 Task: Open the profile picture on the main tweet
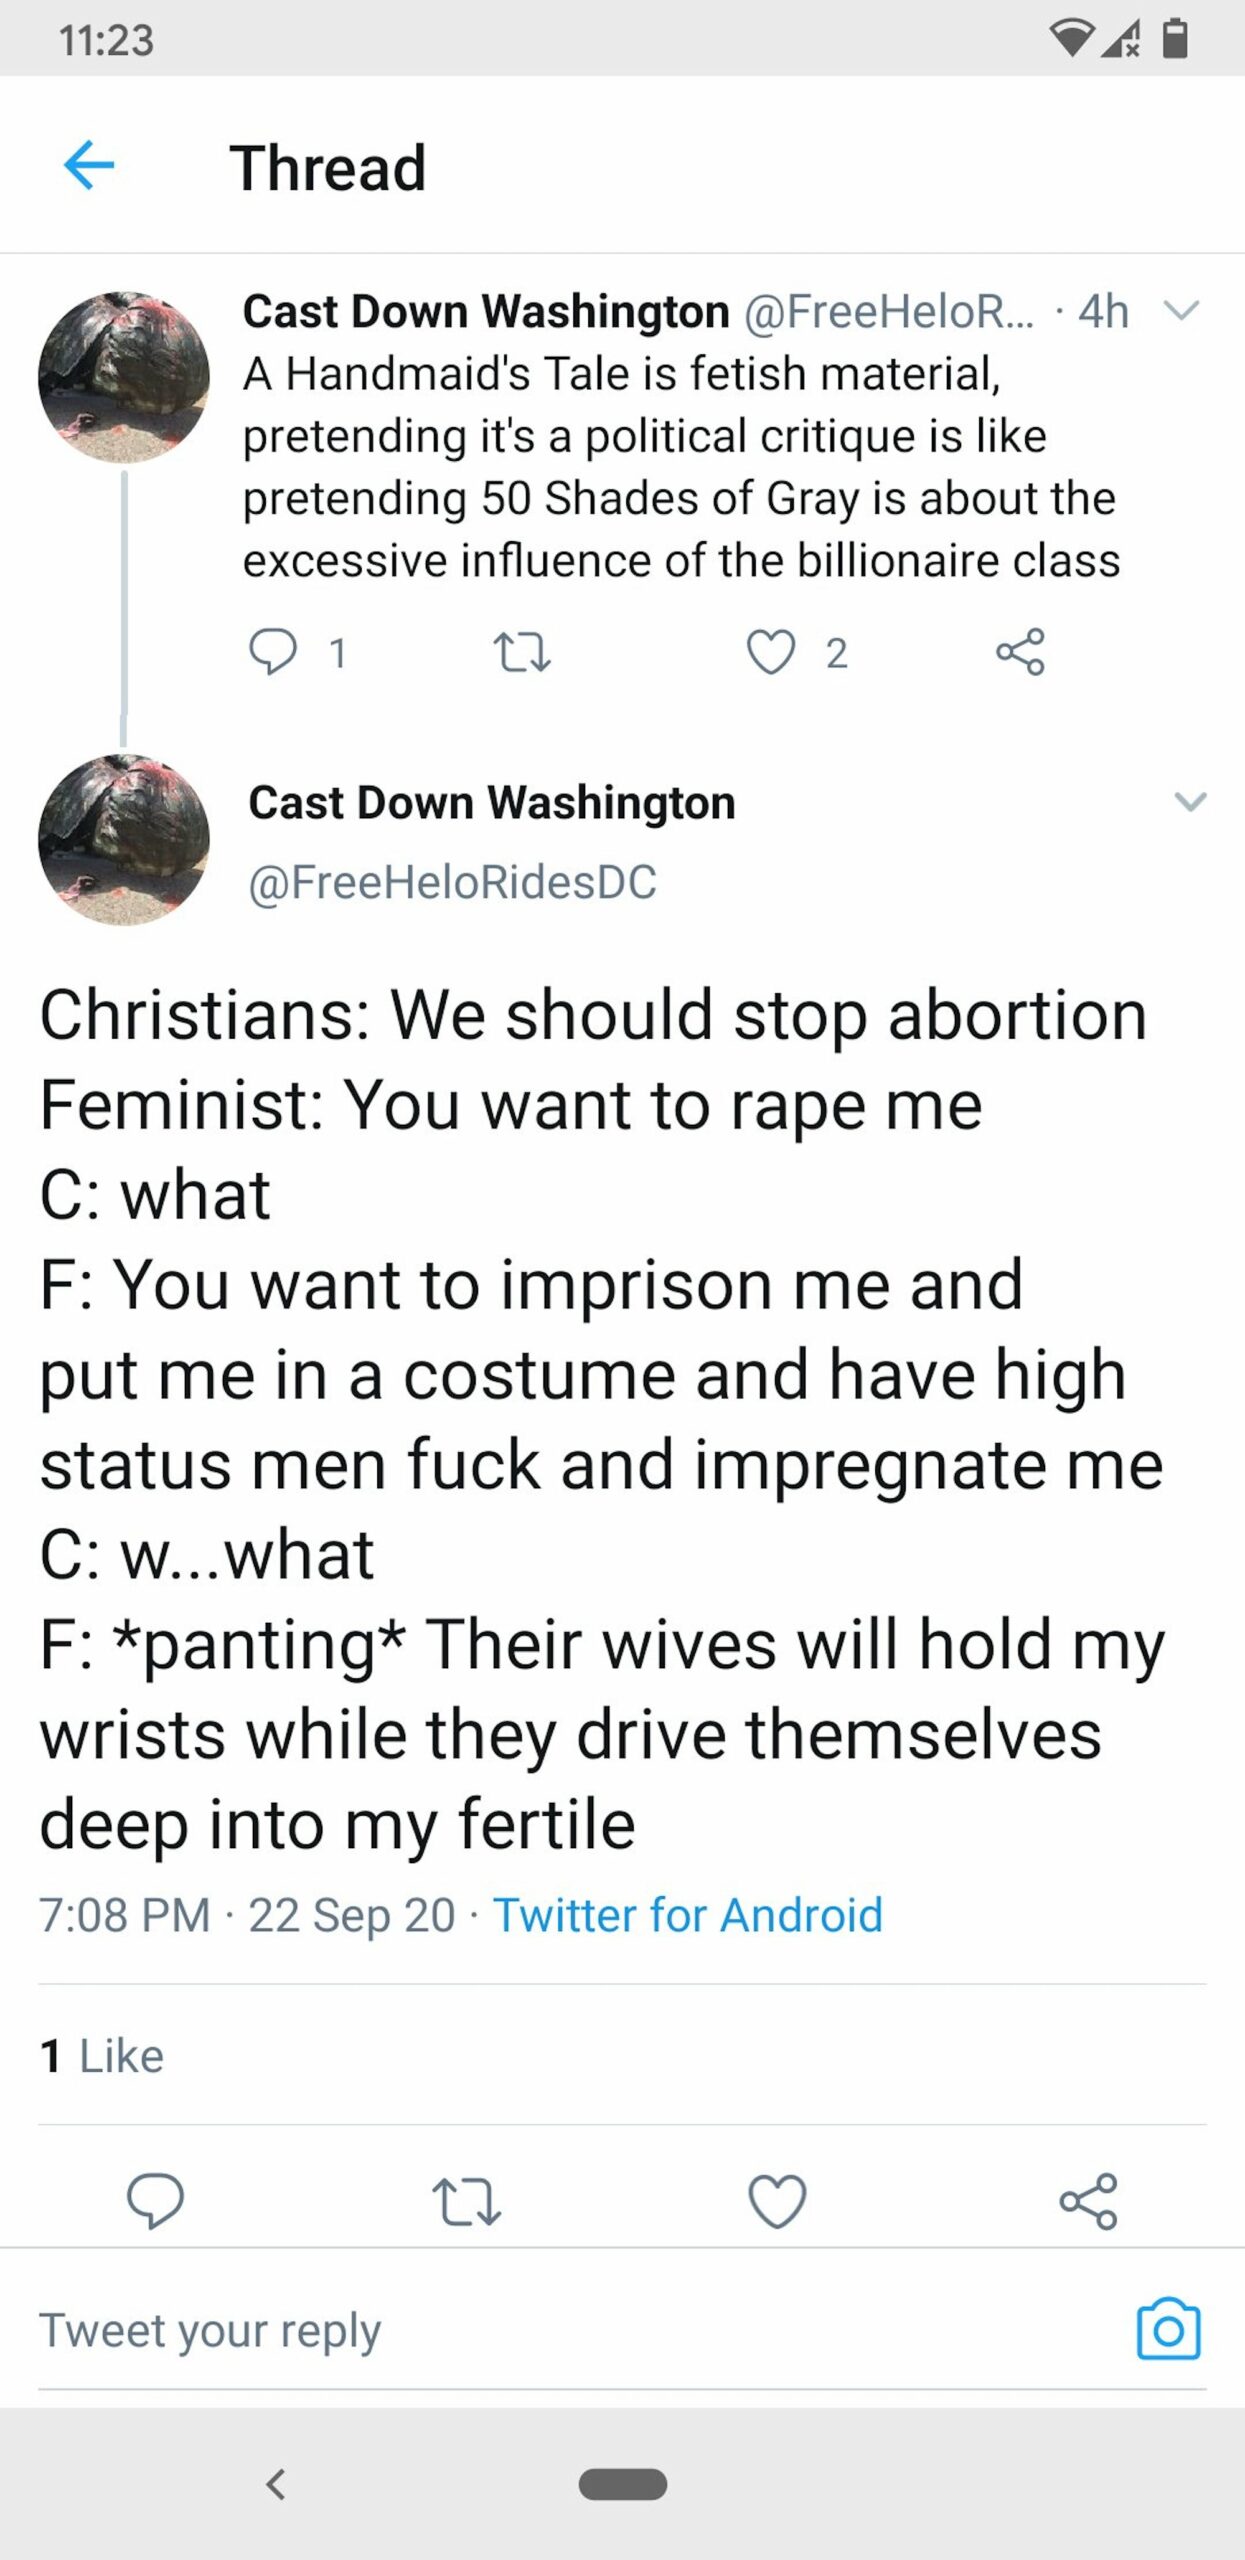124,839
